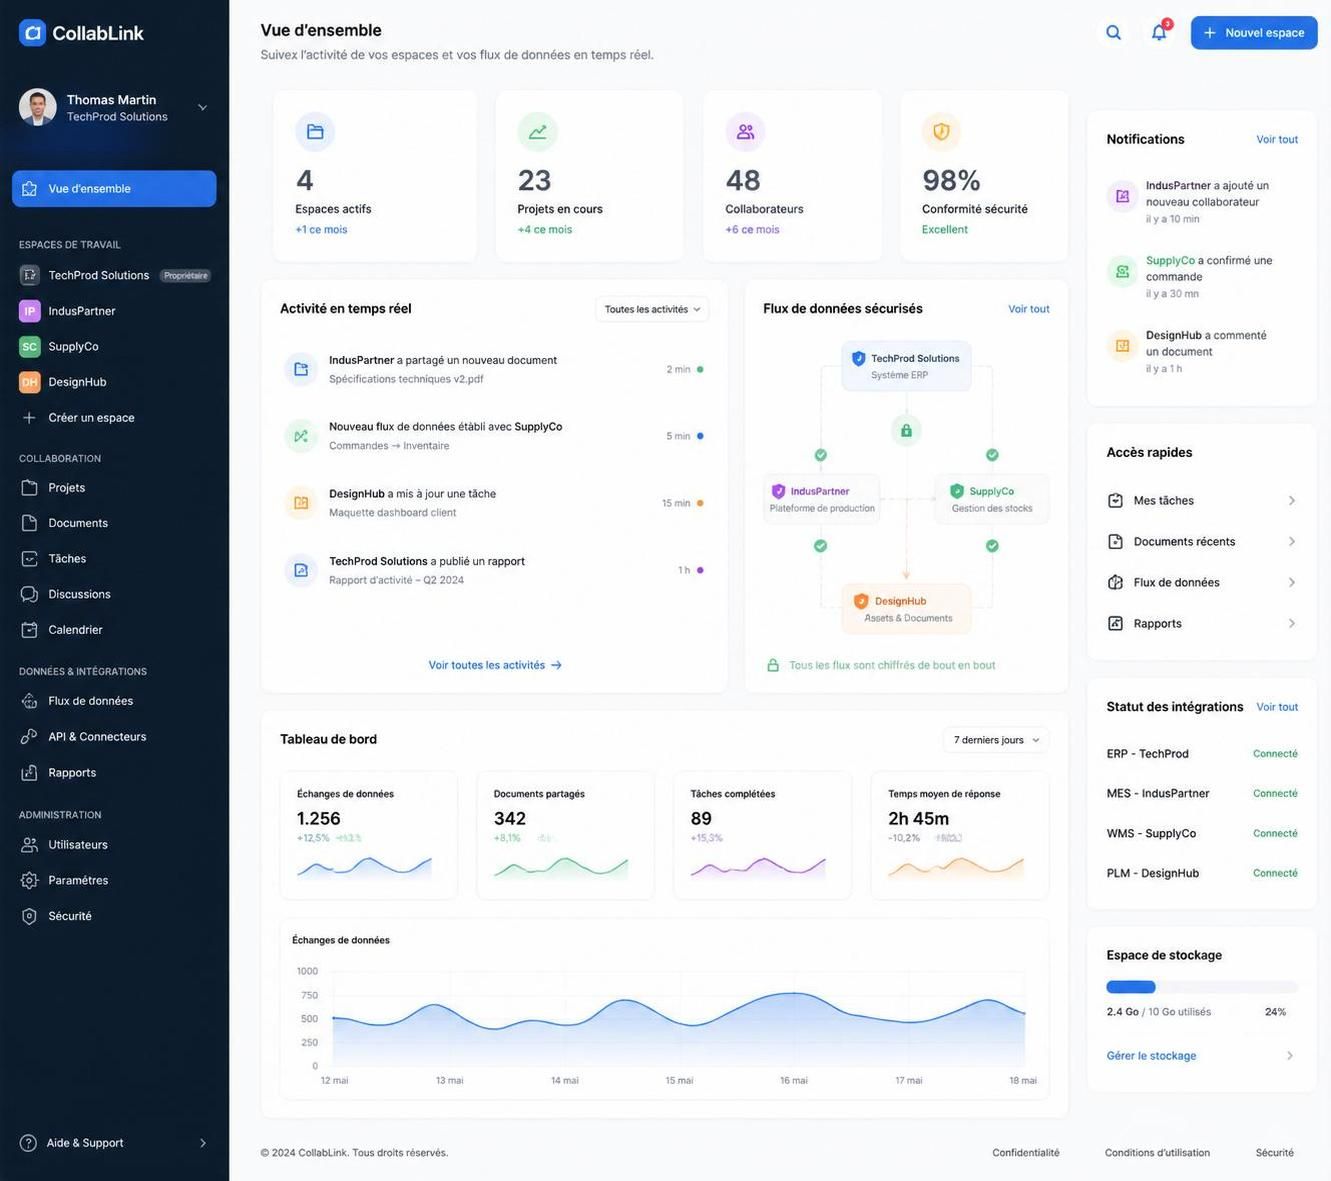This screenshot has width=1331, height=1181.
Task: Click the document icon beside IndusPartner activity
Action: coord(301,370)
